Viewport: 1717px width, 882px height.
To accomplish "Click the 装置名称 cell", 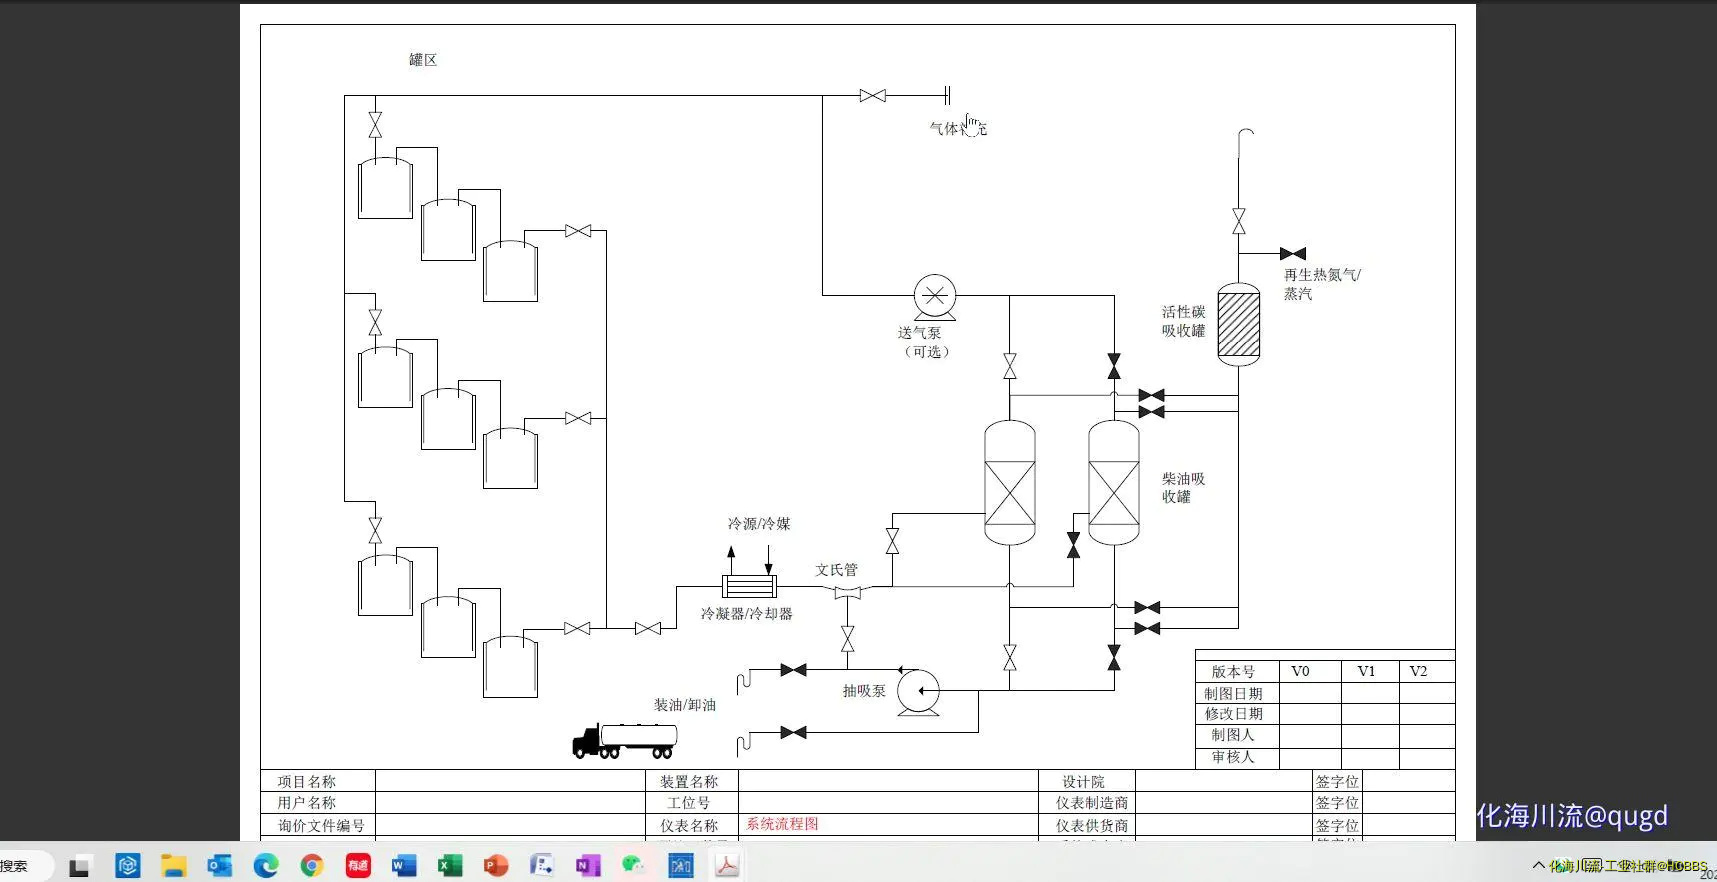I will pyautogui.click(x=692, y=781).
